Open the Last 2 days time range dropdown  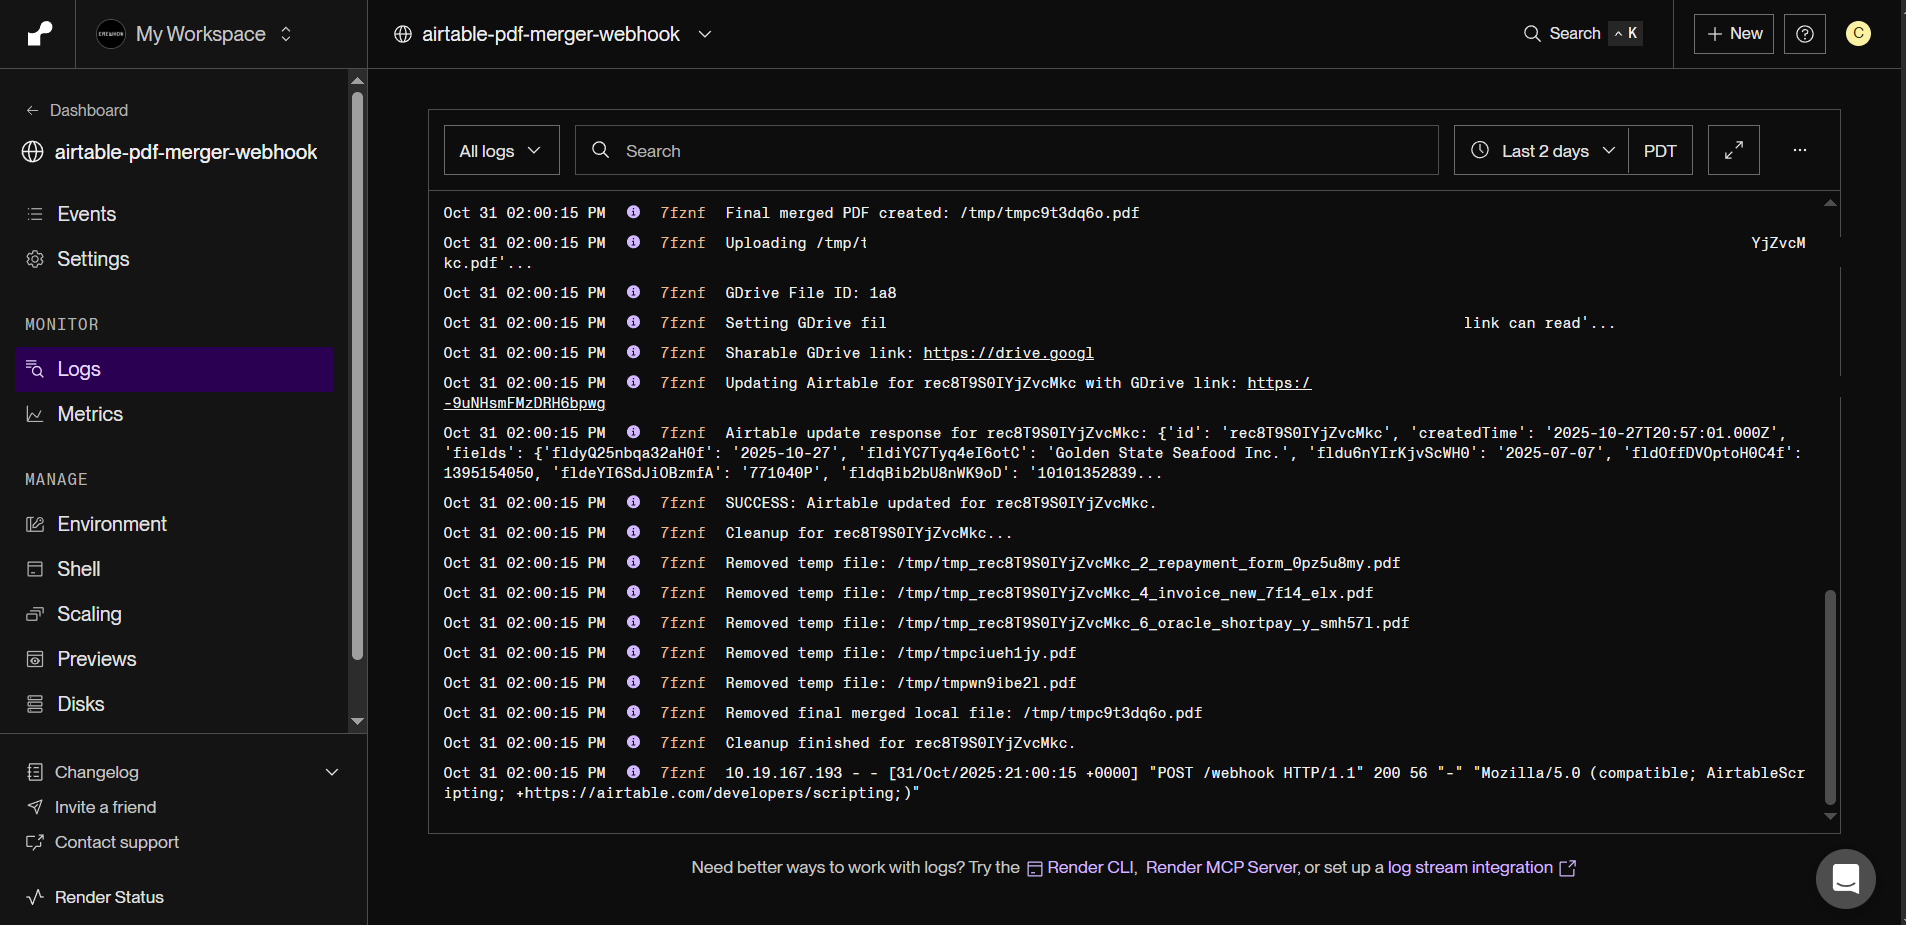tap(1542, 150)
